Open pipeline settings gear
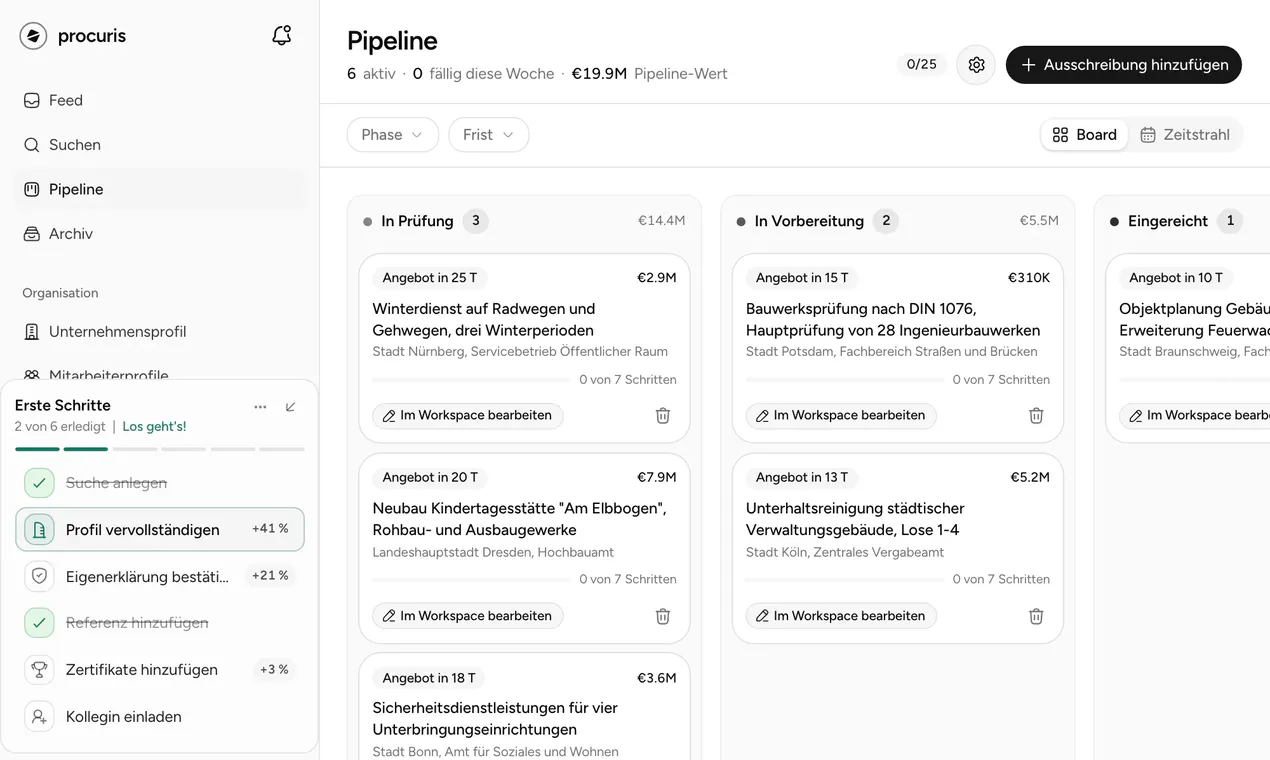 [976, 65]
